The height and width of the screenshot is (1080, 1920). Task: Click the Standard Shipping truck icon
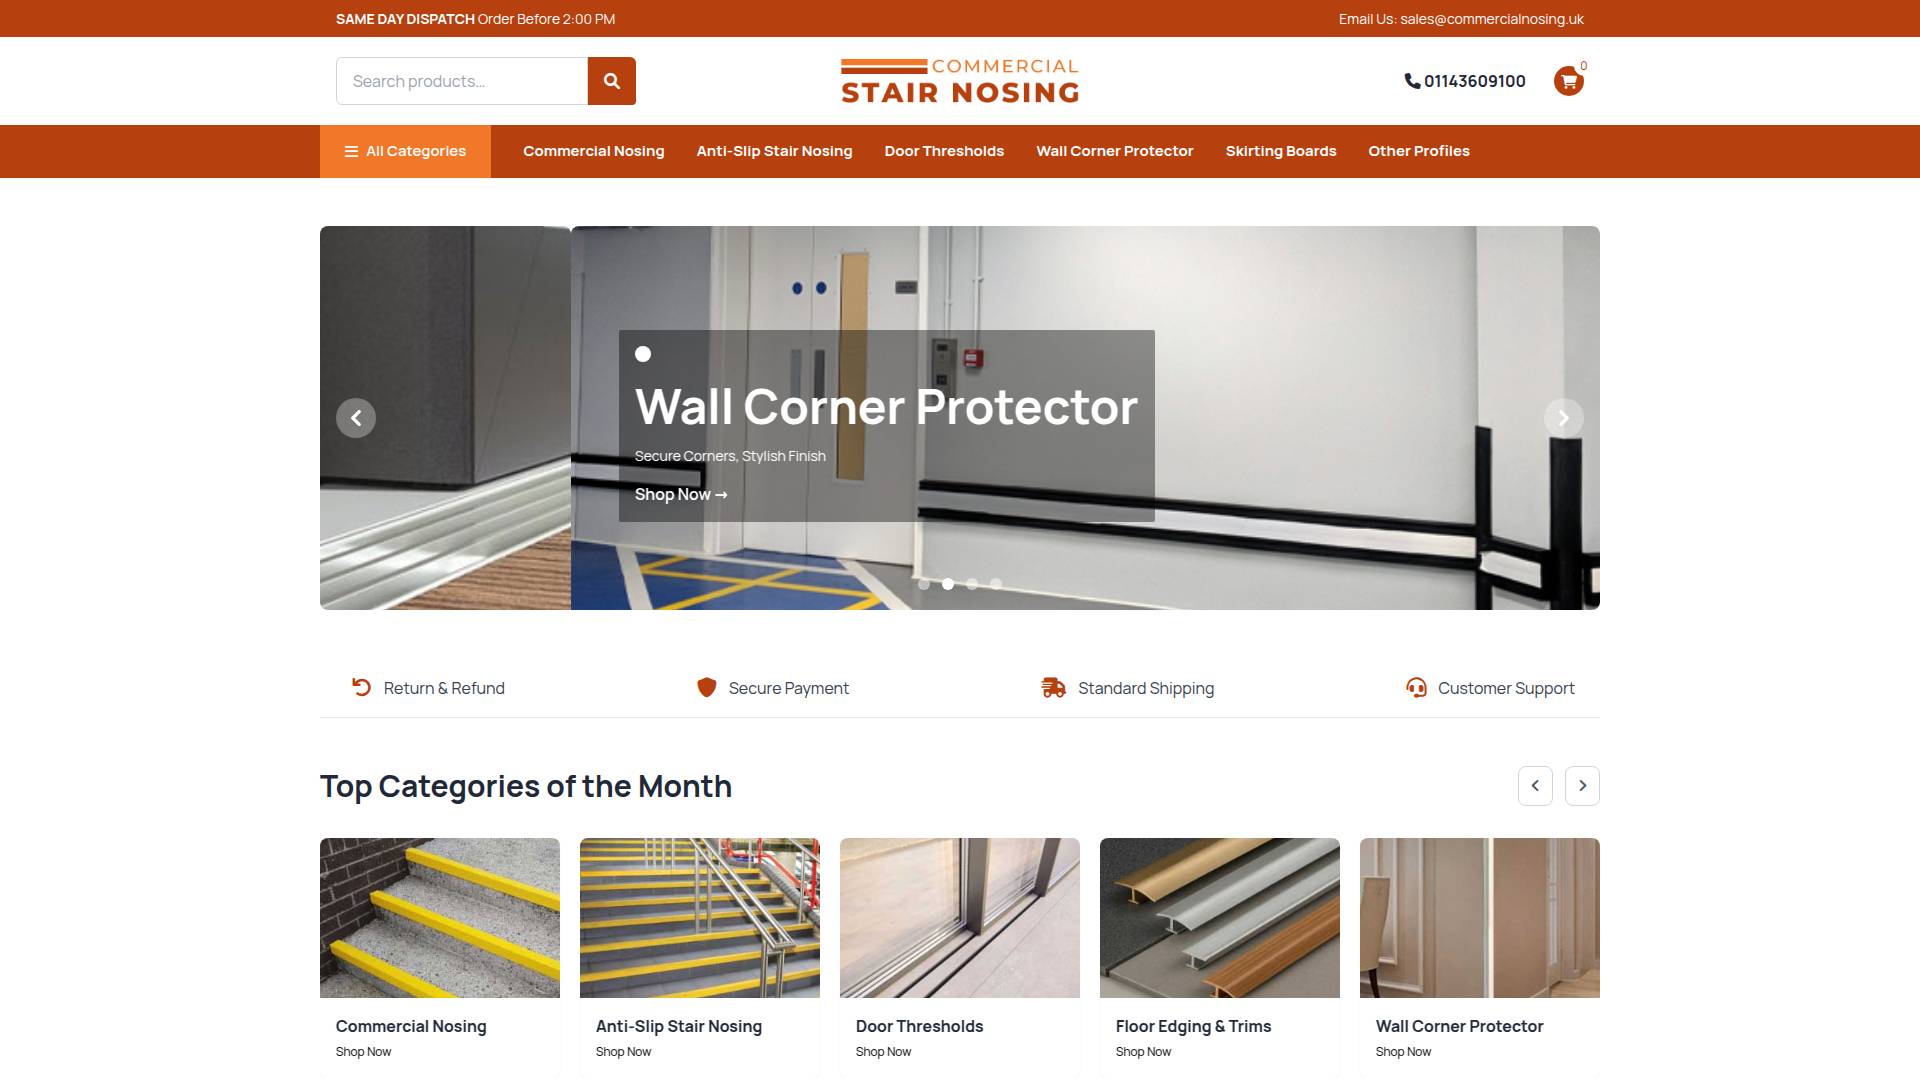(x=1053, y=687)
